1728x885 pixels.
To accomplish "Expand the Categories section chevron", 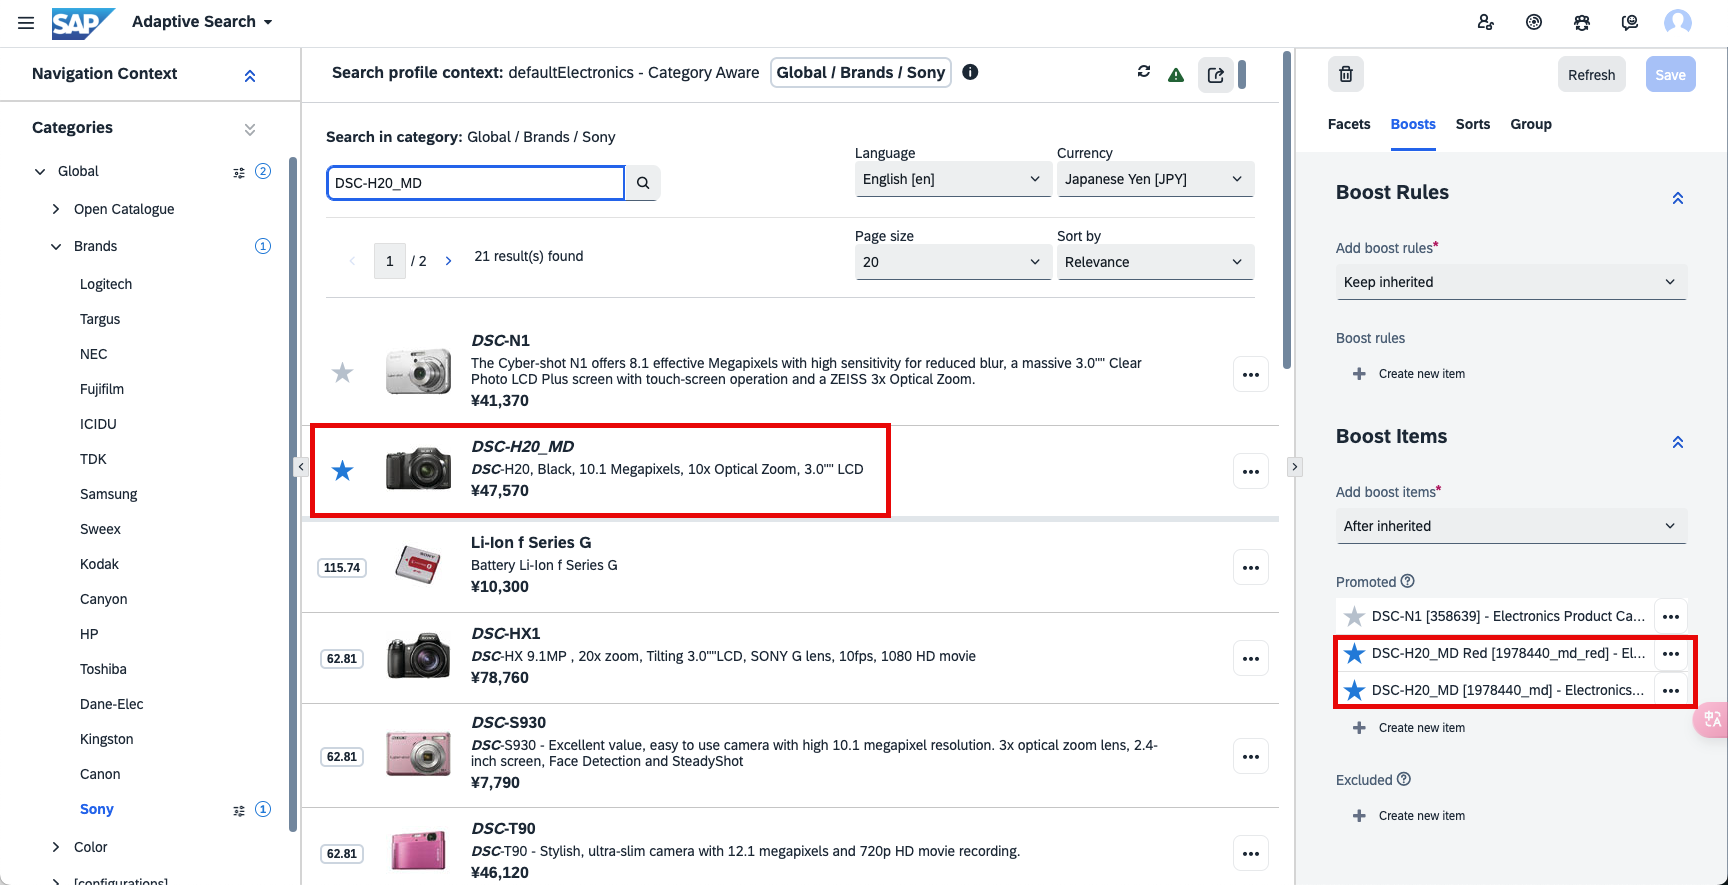I will [250, 129].
